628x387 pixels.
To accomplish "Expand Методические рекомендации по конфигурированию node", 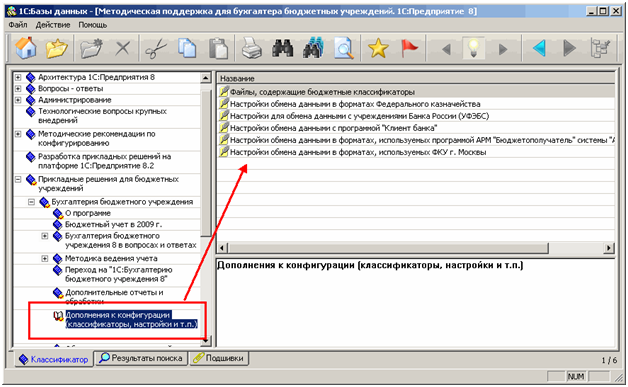I will pyautogui.click(x=18, y=134).
